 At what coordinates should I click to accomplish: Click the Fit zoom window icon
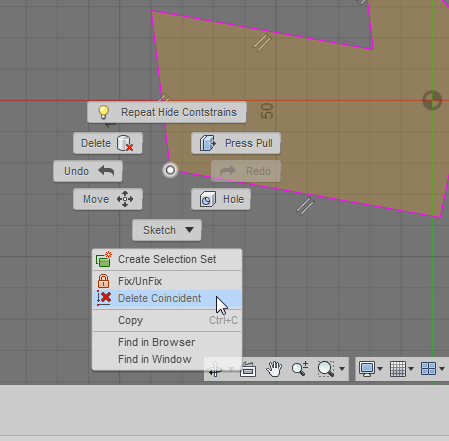tap(326, 369)
